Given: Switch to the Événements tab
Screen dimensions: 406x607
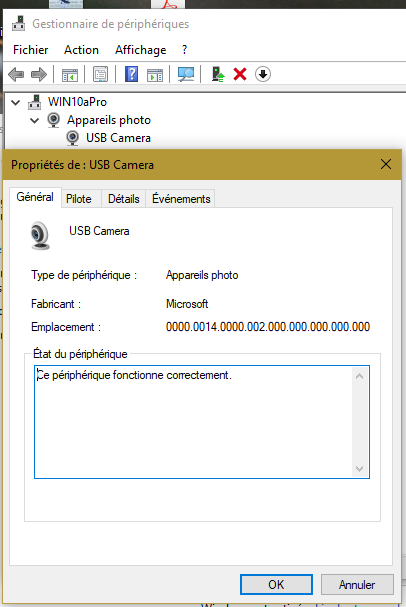Looking at the screenshot, I should [181, 199].
